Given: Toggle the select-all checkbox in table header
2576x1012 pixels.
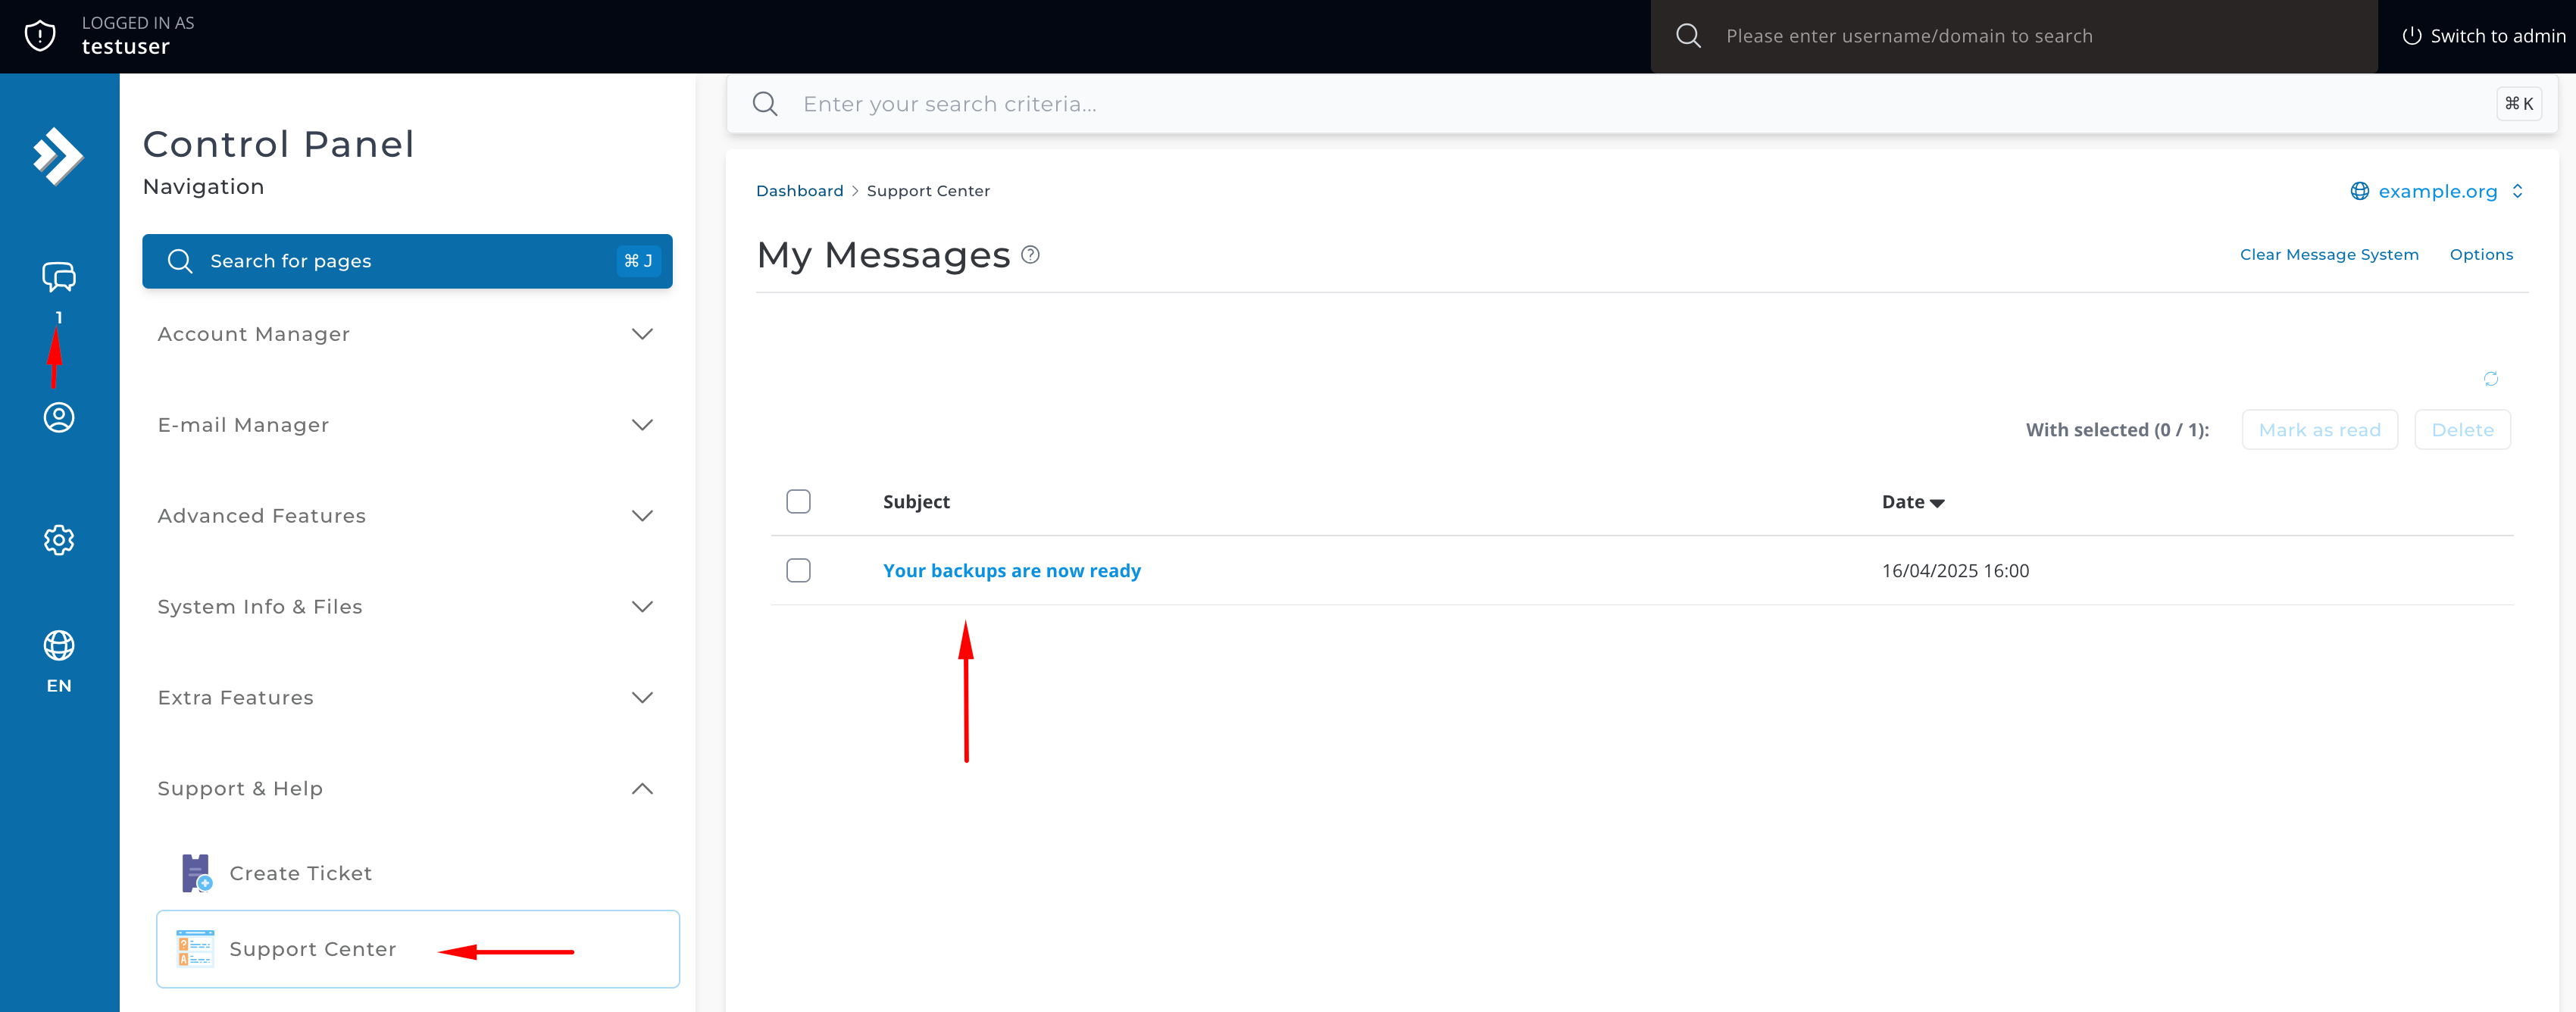Looking at the screenshot, I should (798, 502).
